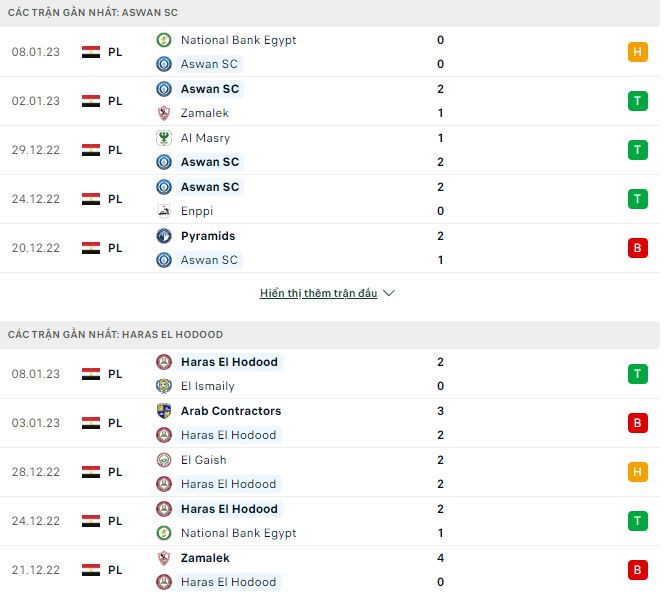Screen dimensions: 665x594
Task: Click the orange H badge for the El Gaish match
Action: [638, 472]
